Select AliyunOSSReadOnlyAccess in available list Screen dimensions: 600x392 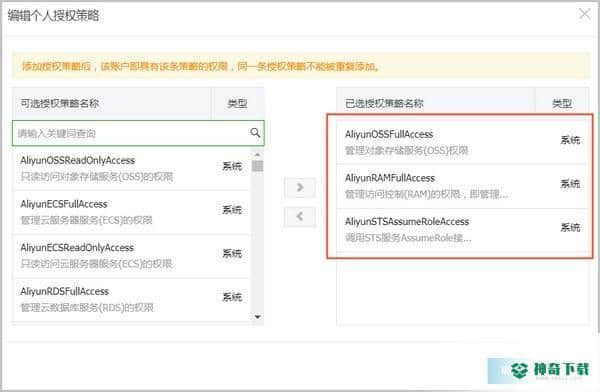pos(131,168)
